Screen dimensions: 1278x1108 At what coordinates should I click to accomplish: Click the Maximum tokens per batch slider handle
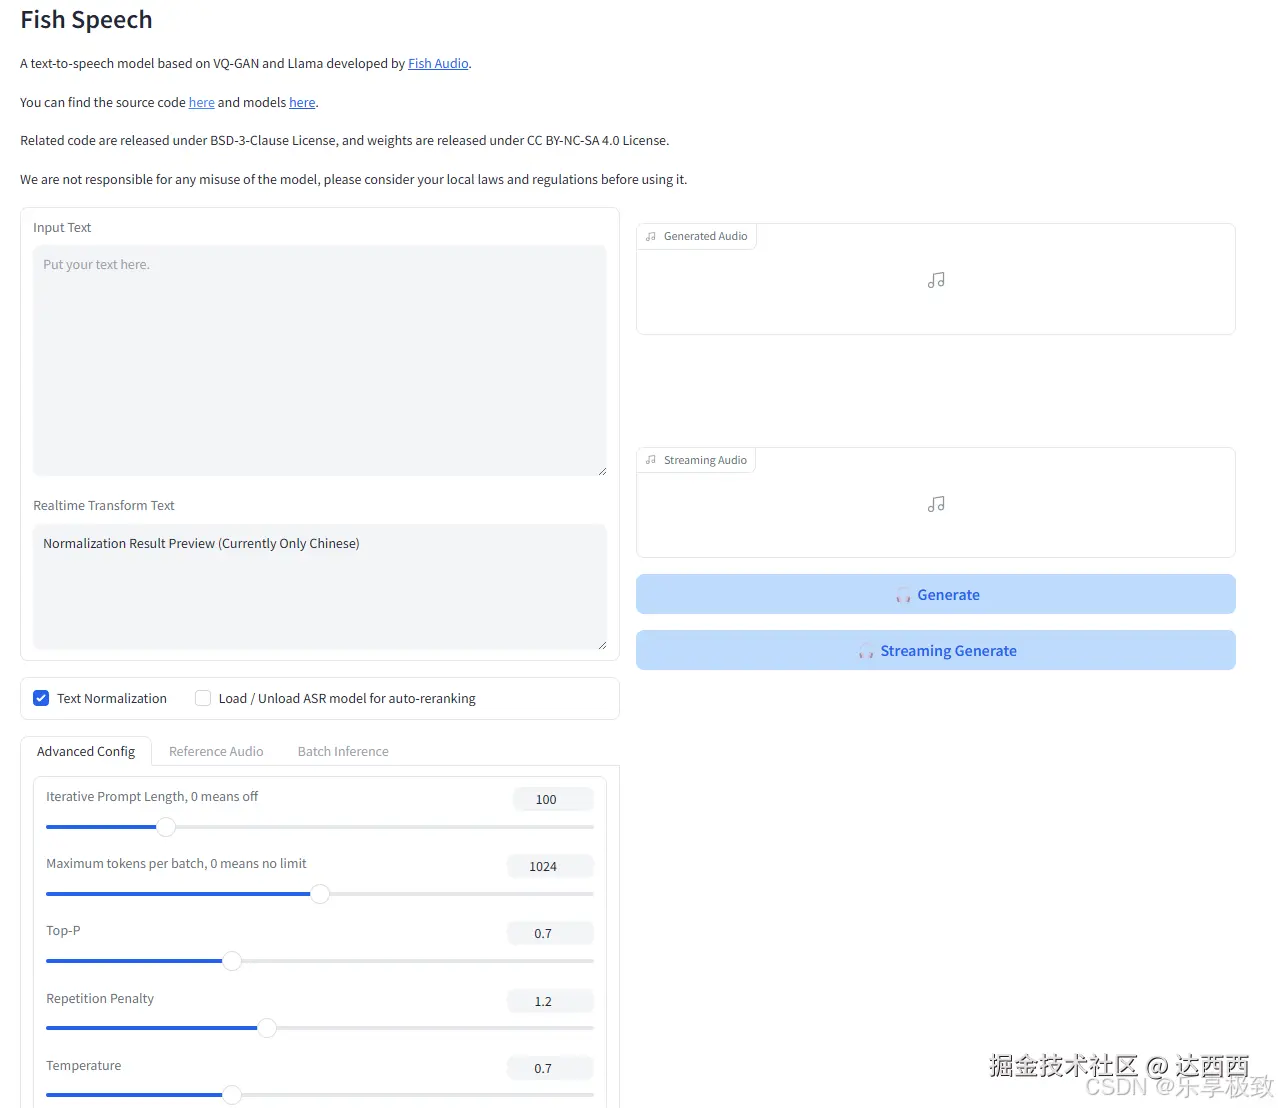(320, 894)
